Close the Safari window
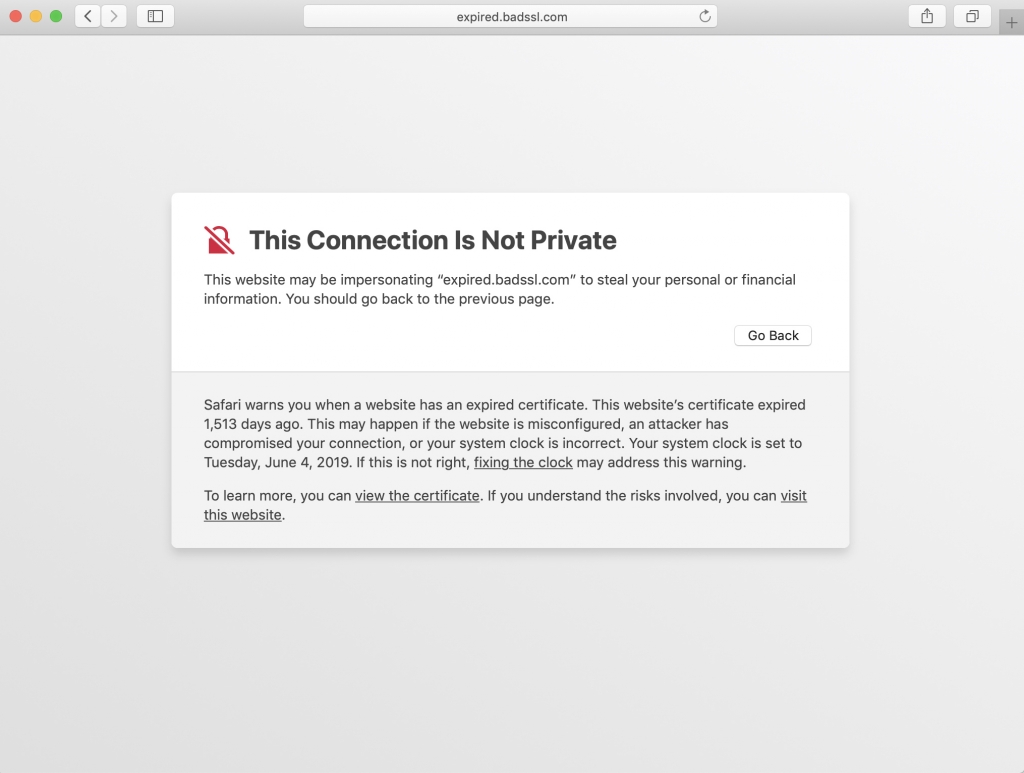This screenshot has width=1024, height=773. pyautogui.click(x=16, y=16)
